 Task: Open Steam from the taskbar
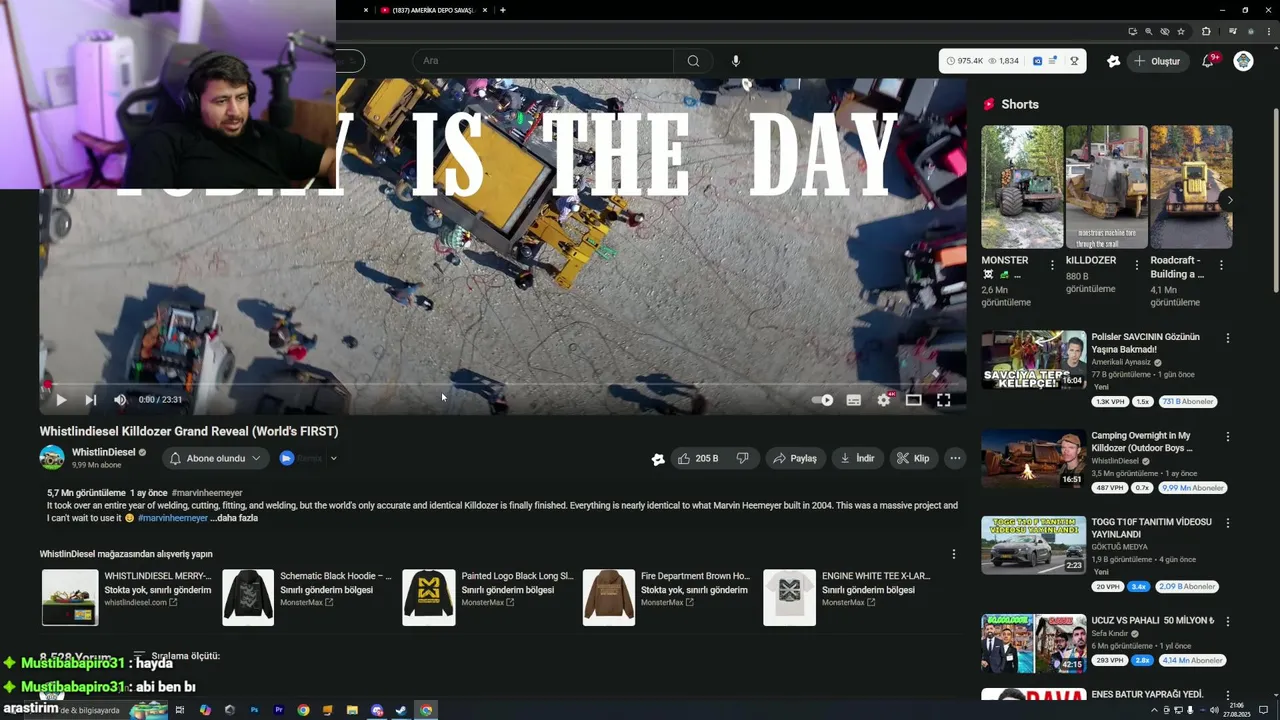[x=401, y=710]
